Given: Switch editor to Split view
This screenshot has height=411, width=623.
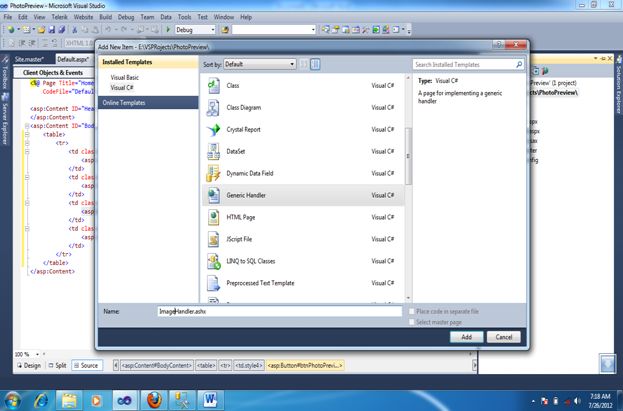Looking at the screenshot, I should (58, 365).
